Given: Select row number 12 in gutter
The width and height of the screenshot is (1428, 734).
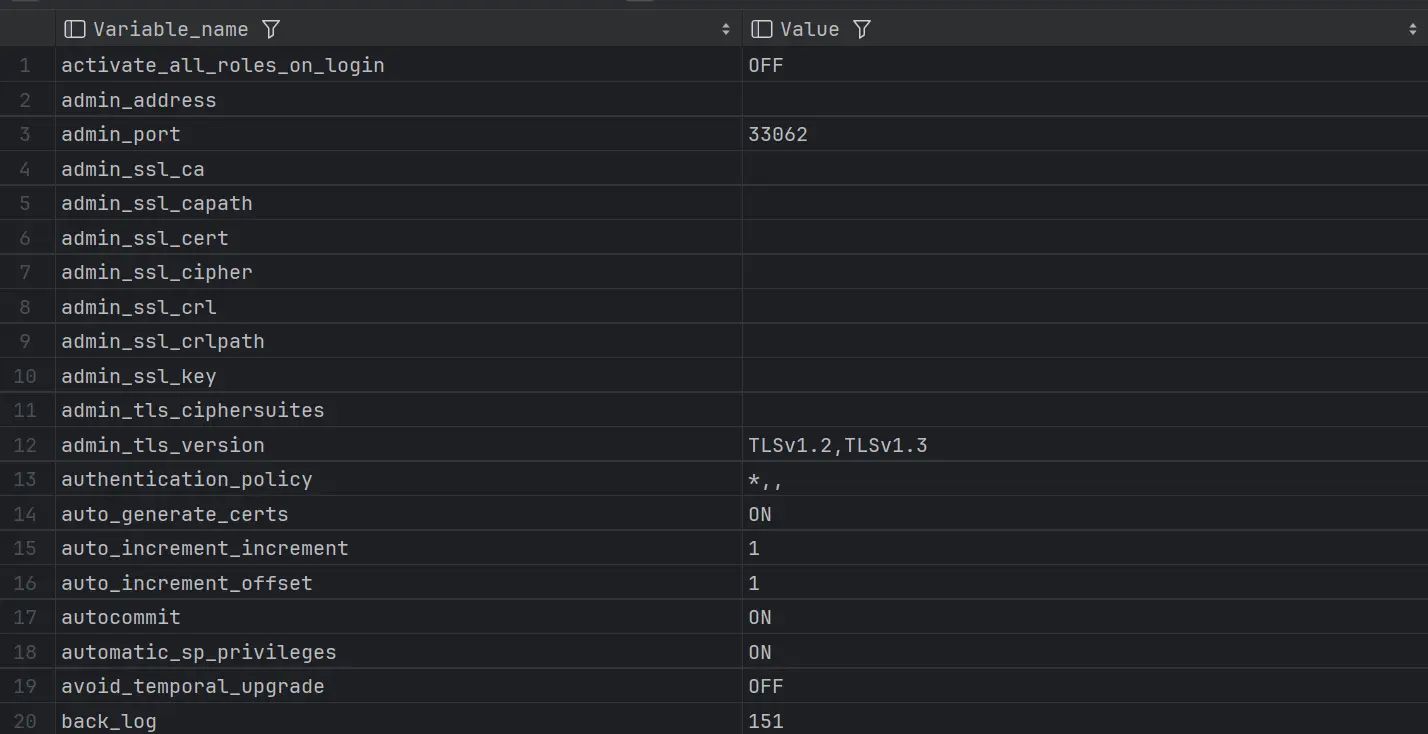Looking at the screenshot, I should (x=25, y=445).
